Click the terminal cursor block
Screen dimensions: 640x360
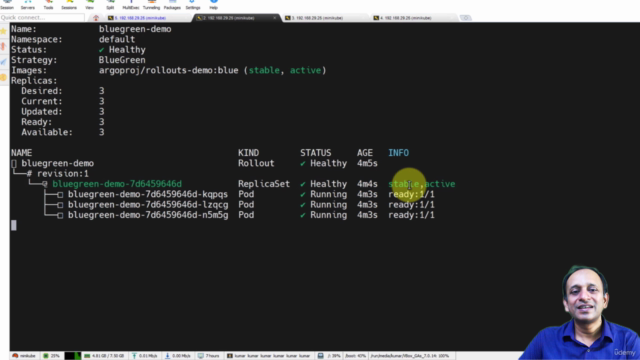click(14, 225)
